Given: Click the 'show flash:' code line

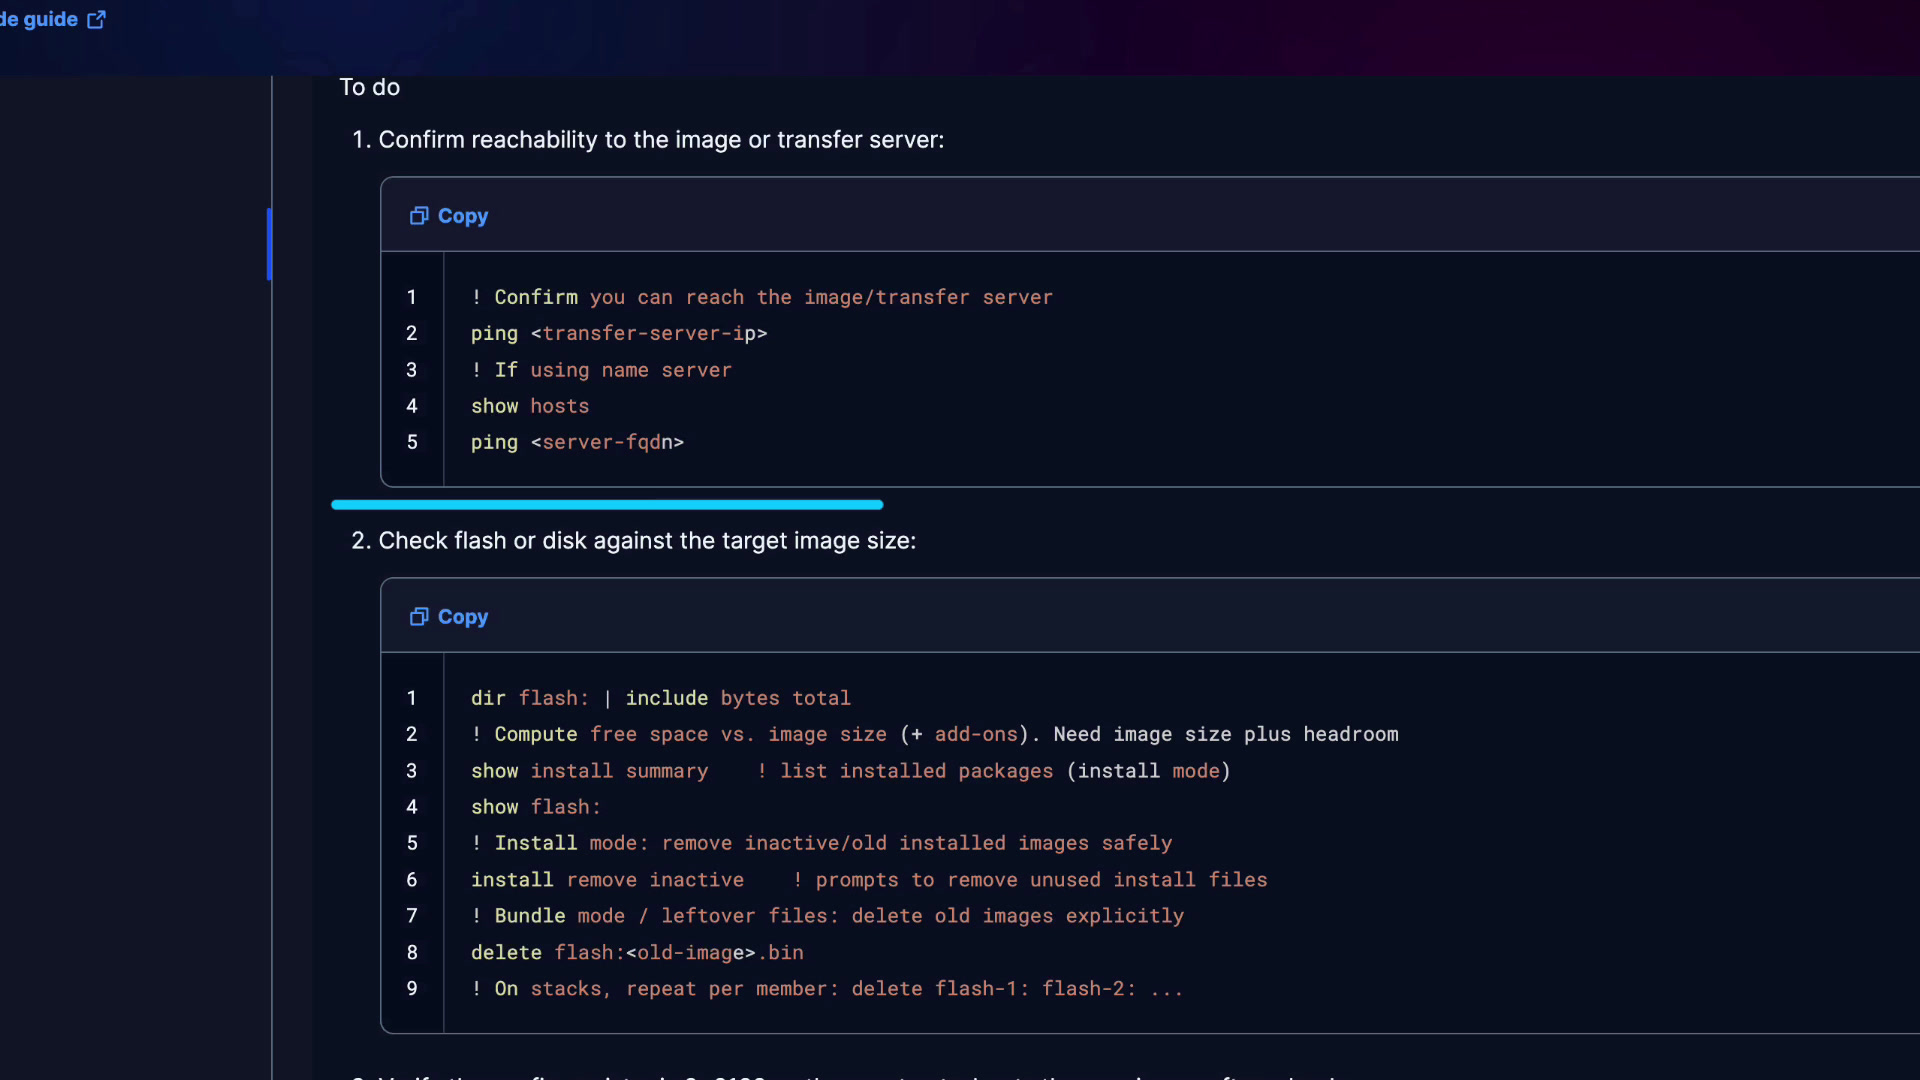Looking at the screenshot, I should [x=536, y=807].
